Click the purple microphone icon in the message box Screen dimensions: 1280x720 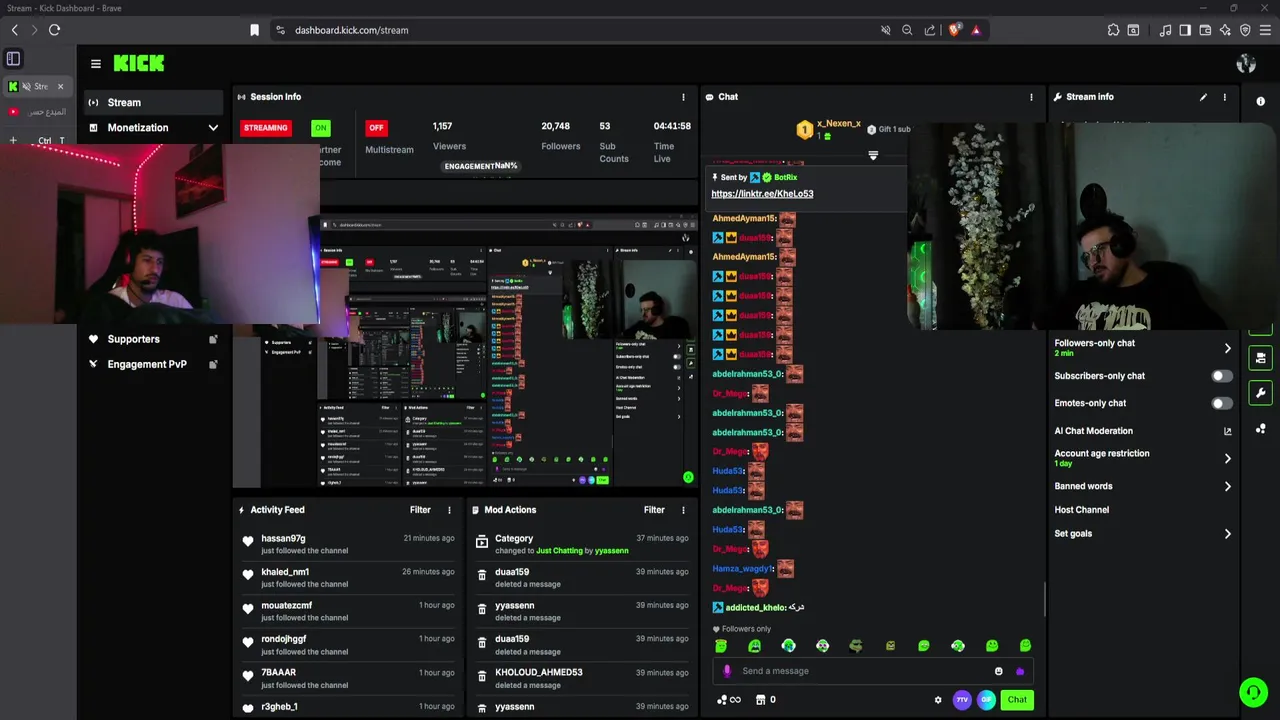point(727,671)
